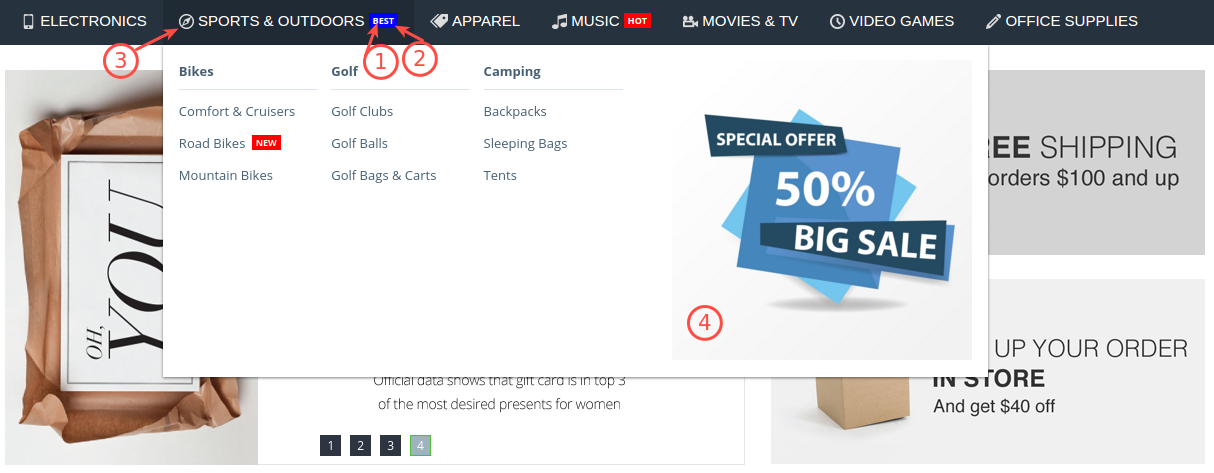Click the 50% Big Sale banner
The width and height of the screenshot is (1214, 473).
822,209
